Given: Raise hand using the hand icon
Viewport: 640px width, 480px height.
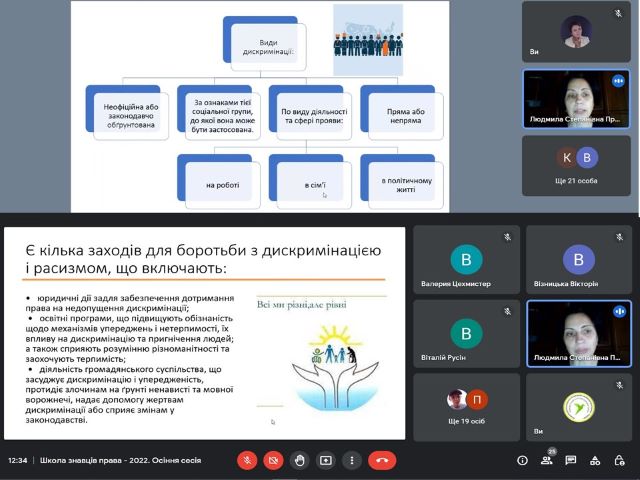Looking at the screenshot, I should [x=299, y=460].
